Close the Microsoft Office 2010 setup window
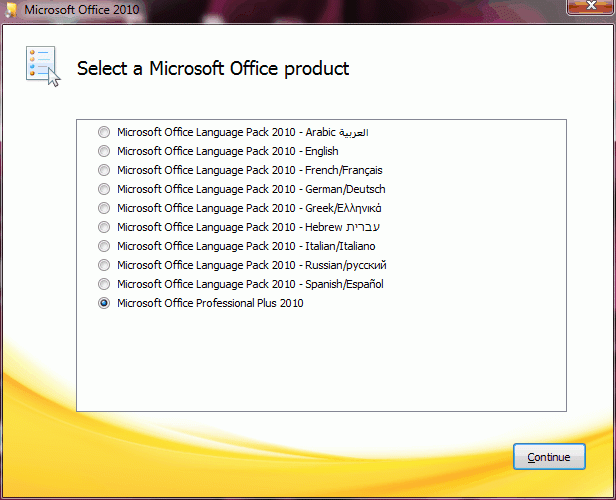This screenshot has width=616, height=500. pos(590,7)
